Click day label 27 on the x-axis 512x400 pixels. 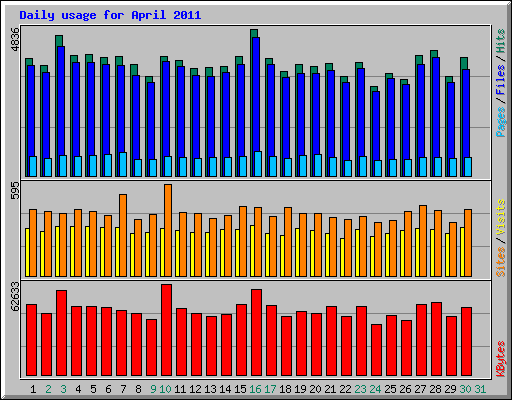click(x=420, y=389)
